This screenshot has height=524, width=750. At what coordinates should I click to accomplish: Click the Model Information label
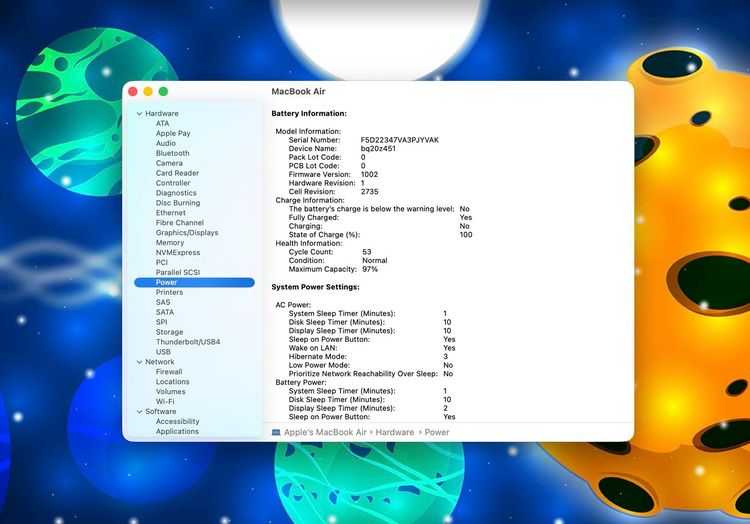(x=308, y=131)
